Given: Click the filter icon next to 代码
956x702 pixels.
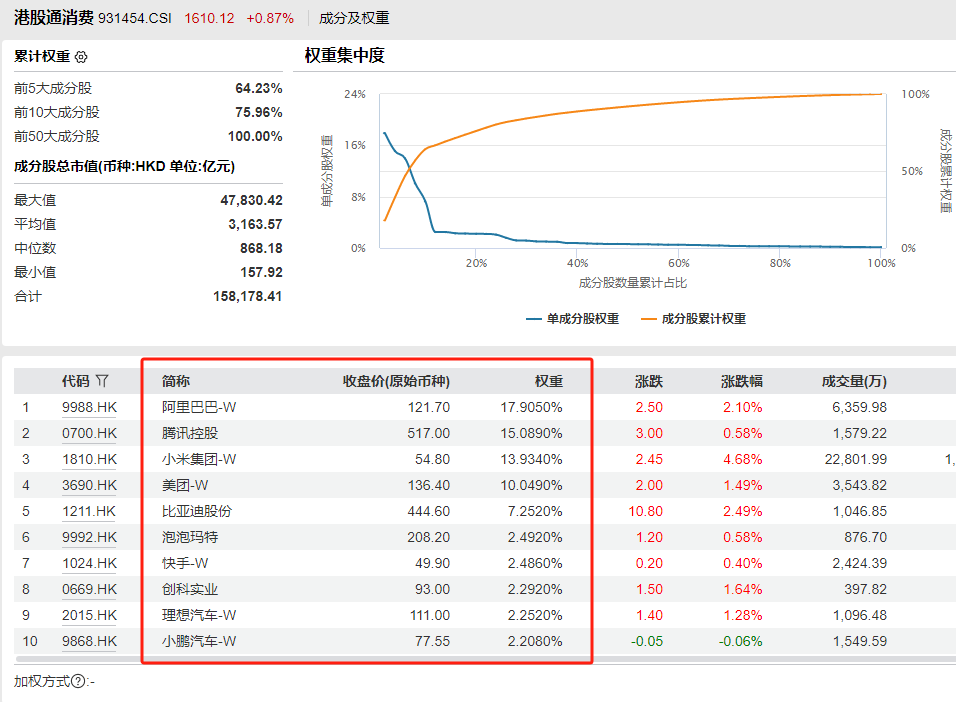Looking at the screenshot, I should pos(102,381).
